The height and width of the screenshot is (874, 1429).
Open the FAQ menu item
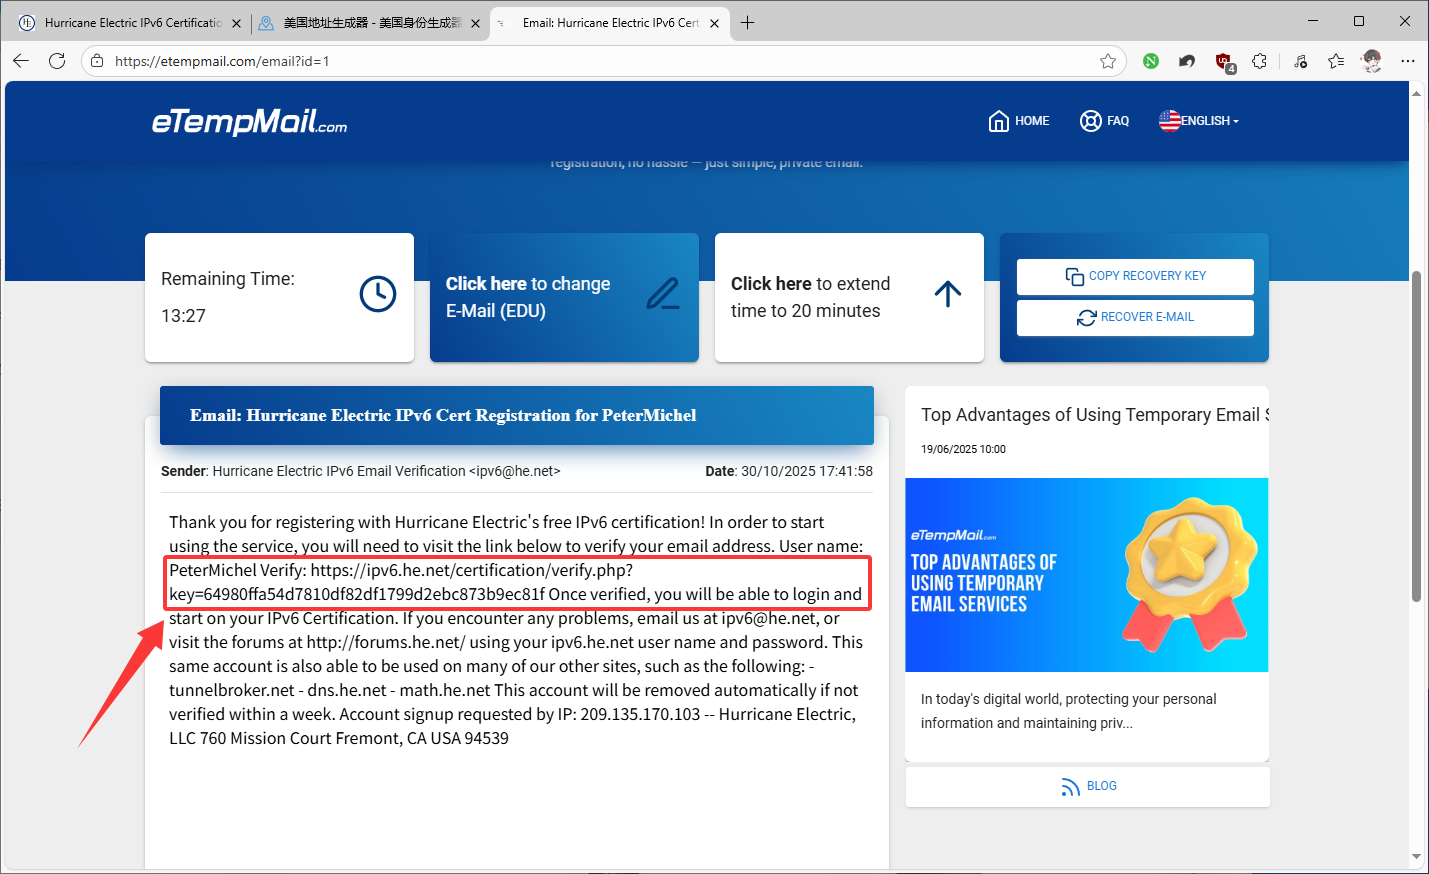tap(1105, 121)
